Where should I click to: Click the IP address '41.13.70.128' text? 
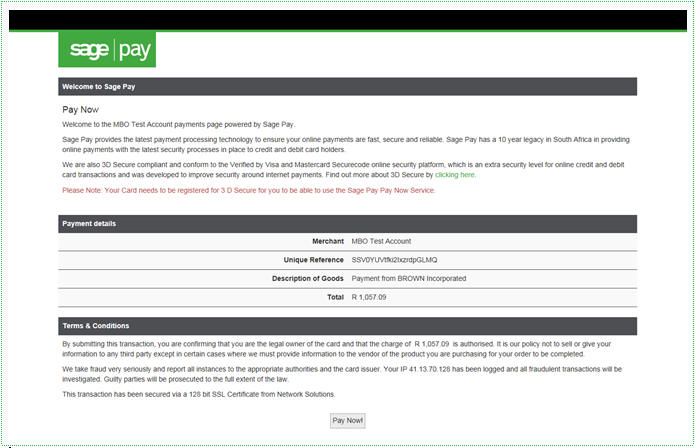(x=429, y=369)
